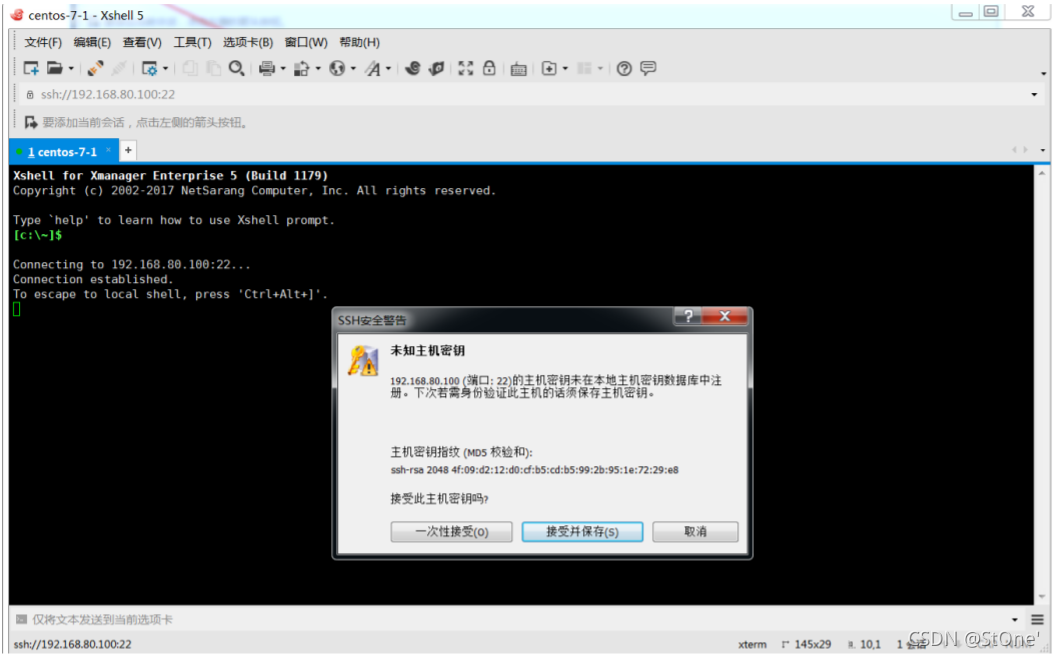The width and height of the screenshot is (1055, 657).
Task: Click the Find magnifier icon
Action: 236,68
